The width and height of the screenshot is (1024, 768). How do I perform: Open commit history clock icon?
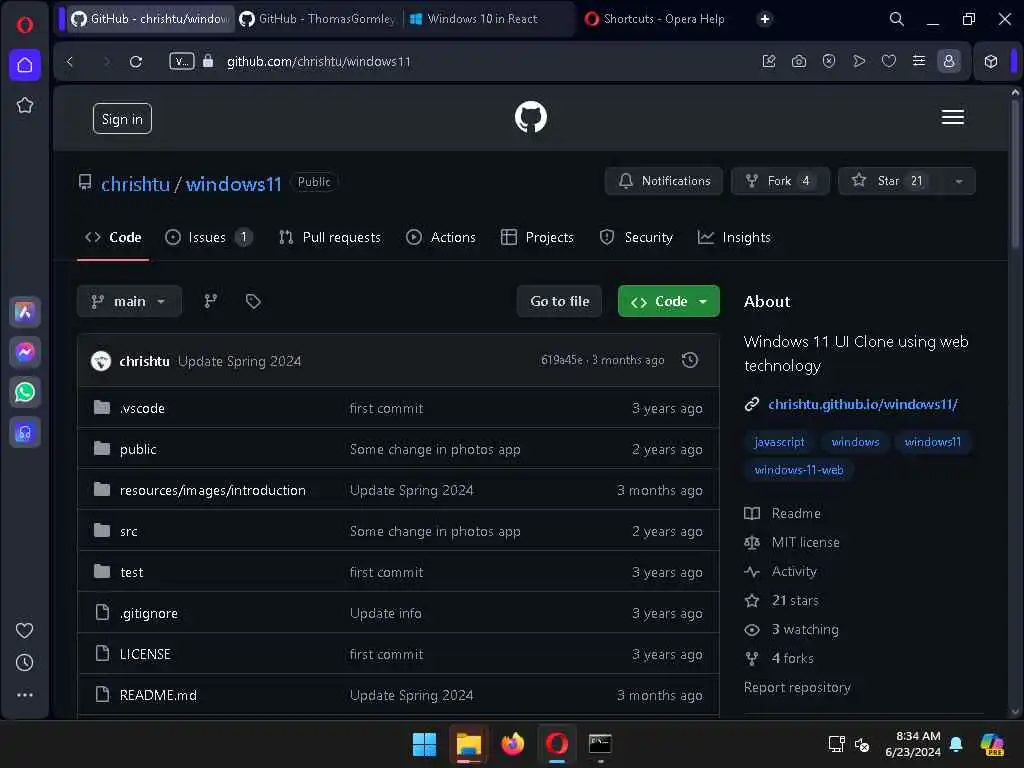690,360
